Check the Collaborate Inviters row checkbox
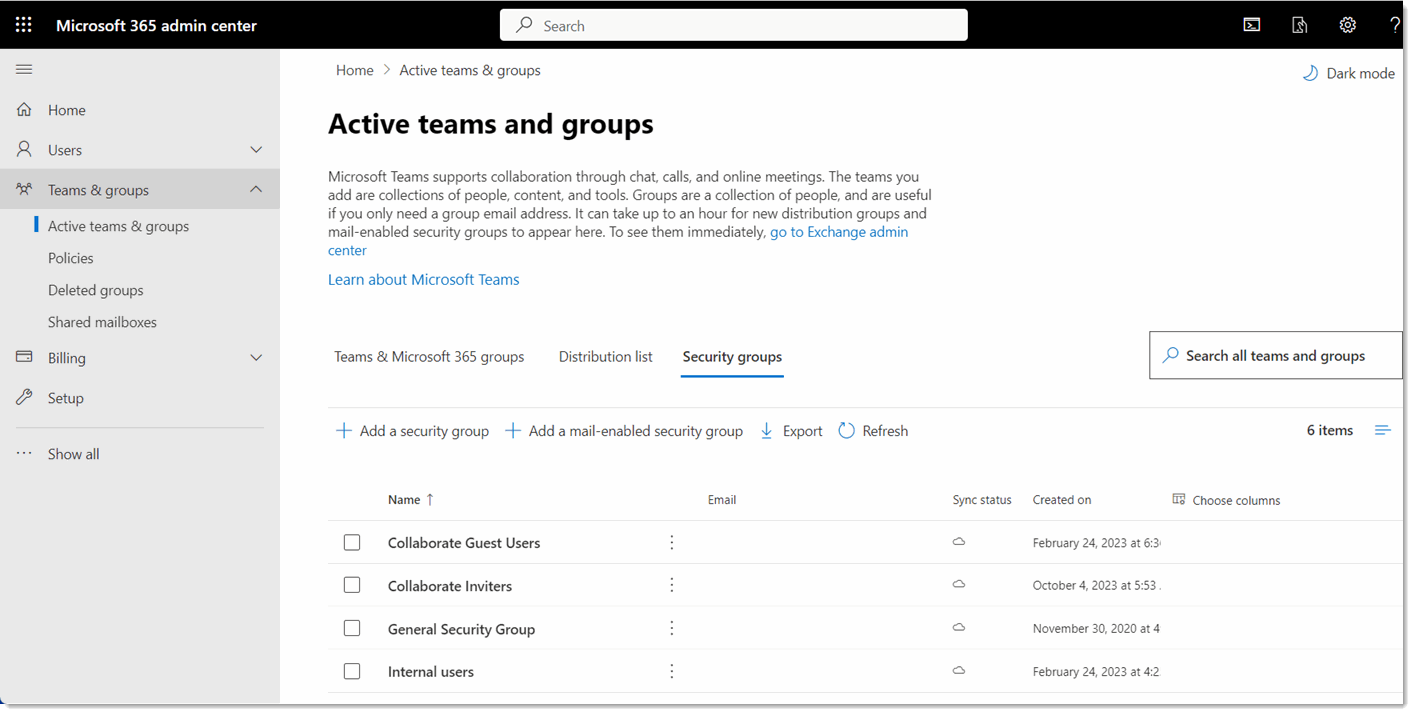Screen dimensions: 1413x714 point(352,585)
